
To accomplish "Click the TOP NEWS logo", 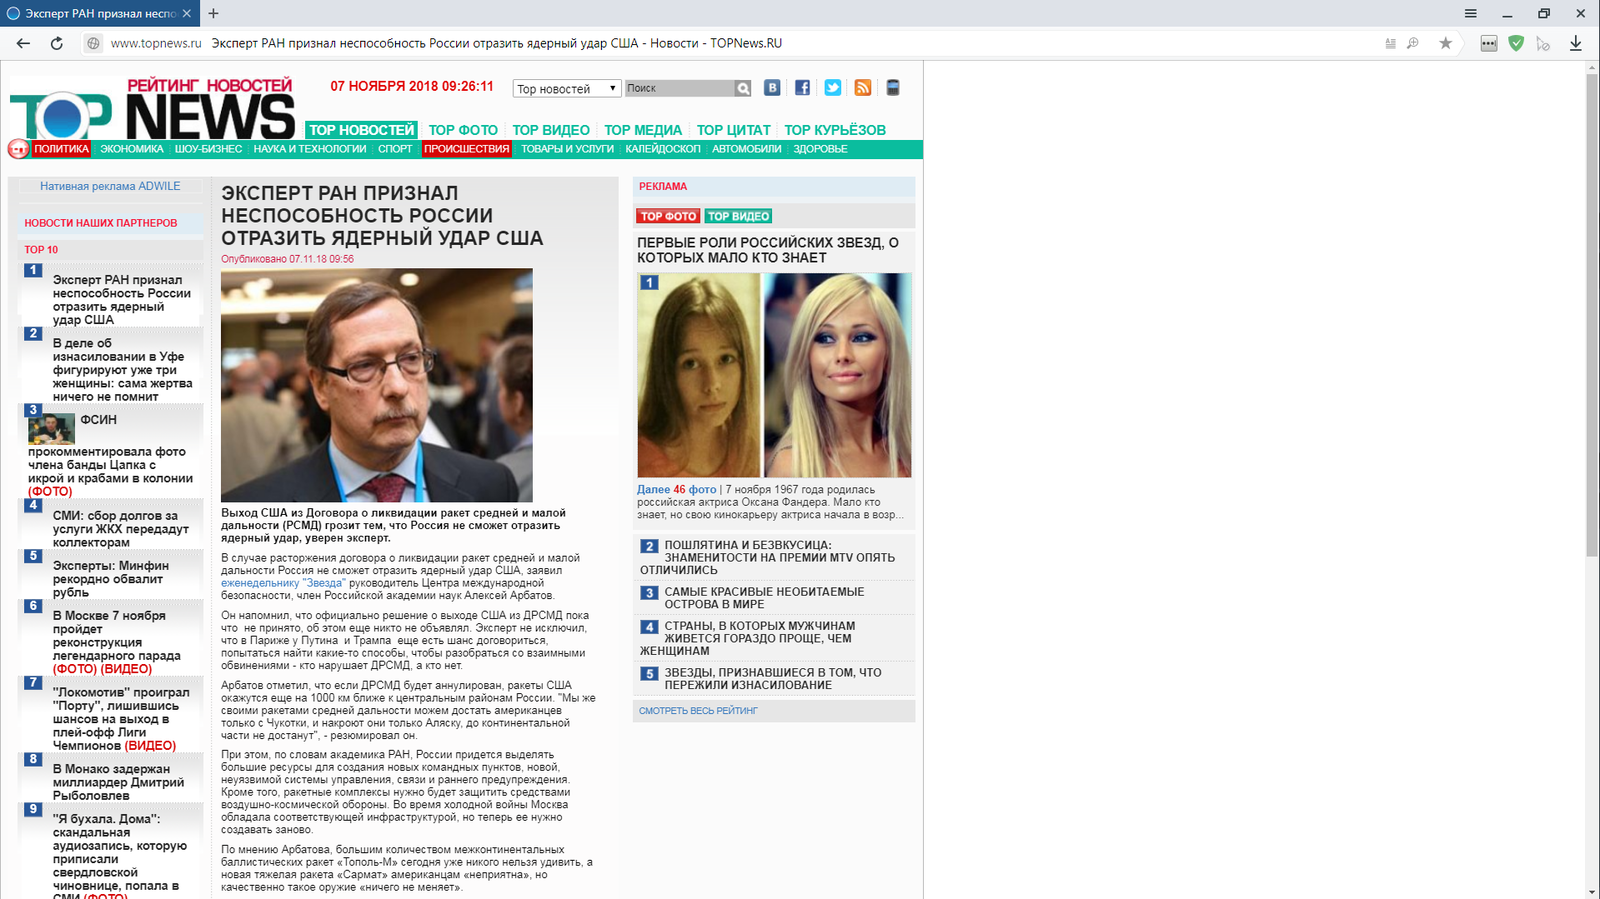I will click(x=152, y=110).
